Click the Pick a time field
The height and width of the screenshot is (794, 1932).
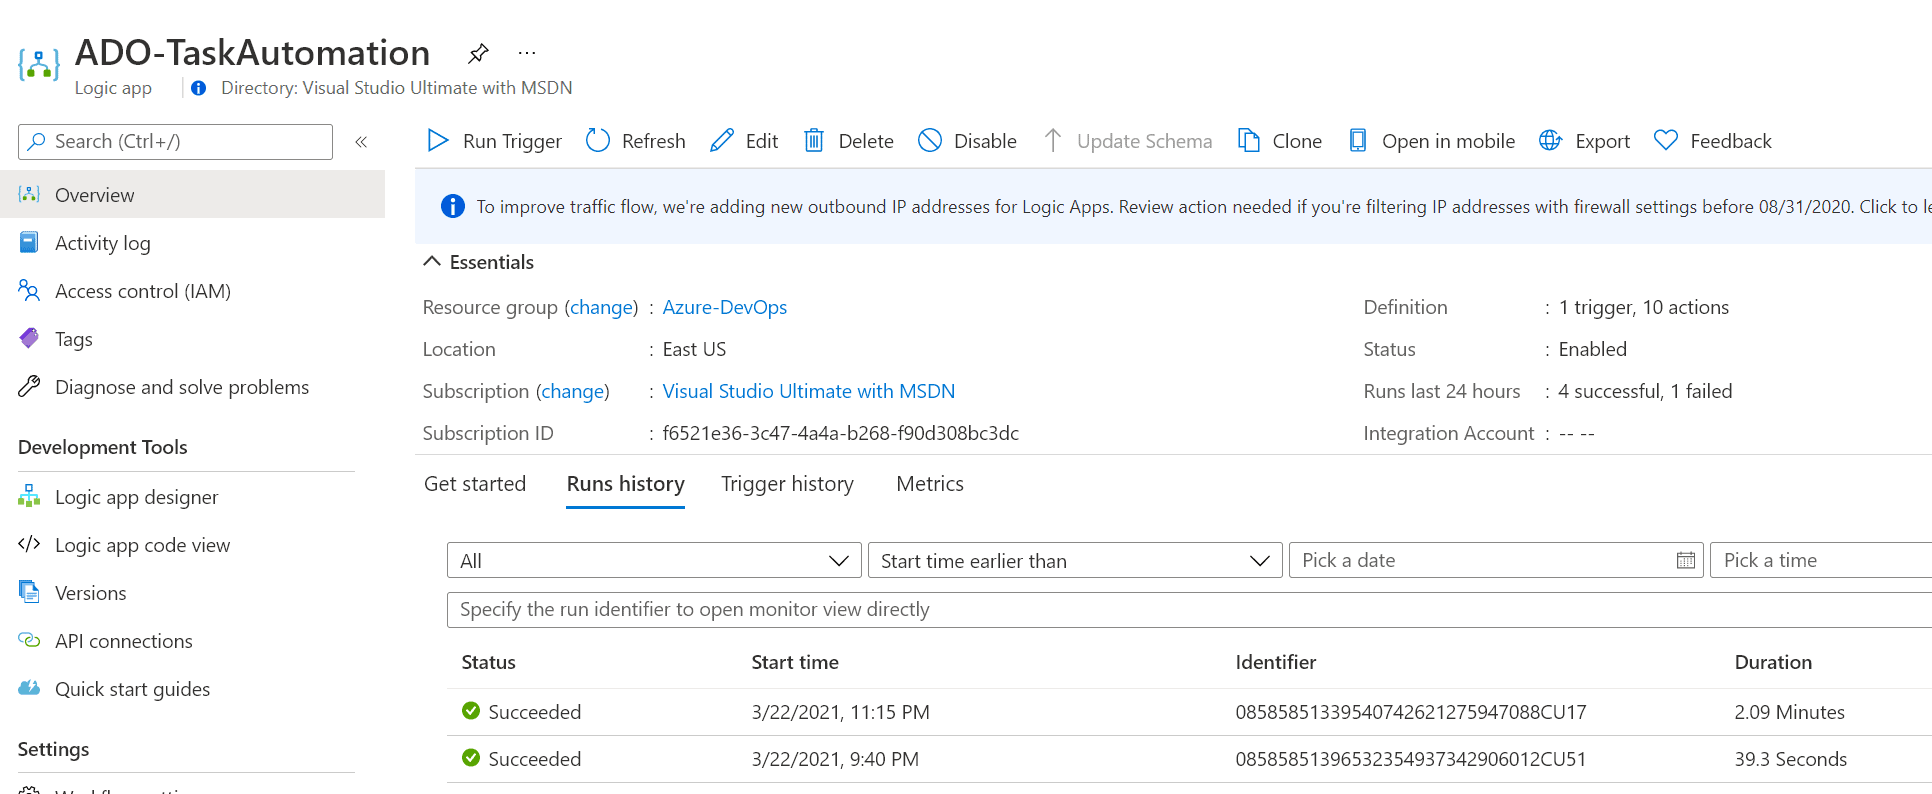[1821, 560]
